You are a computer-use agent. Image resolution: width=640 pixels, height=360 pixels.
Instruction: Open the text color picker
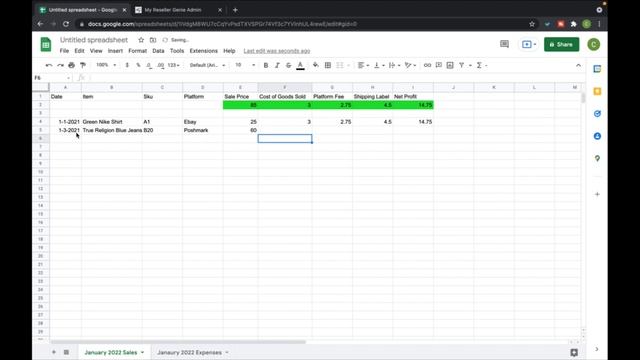pyautogui.click(x=300, y=65)
